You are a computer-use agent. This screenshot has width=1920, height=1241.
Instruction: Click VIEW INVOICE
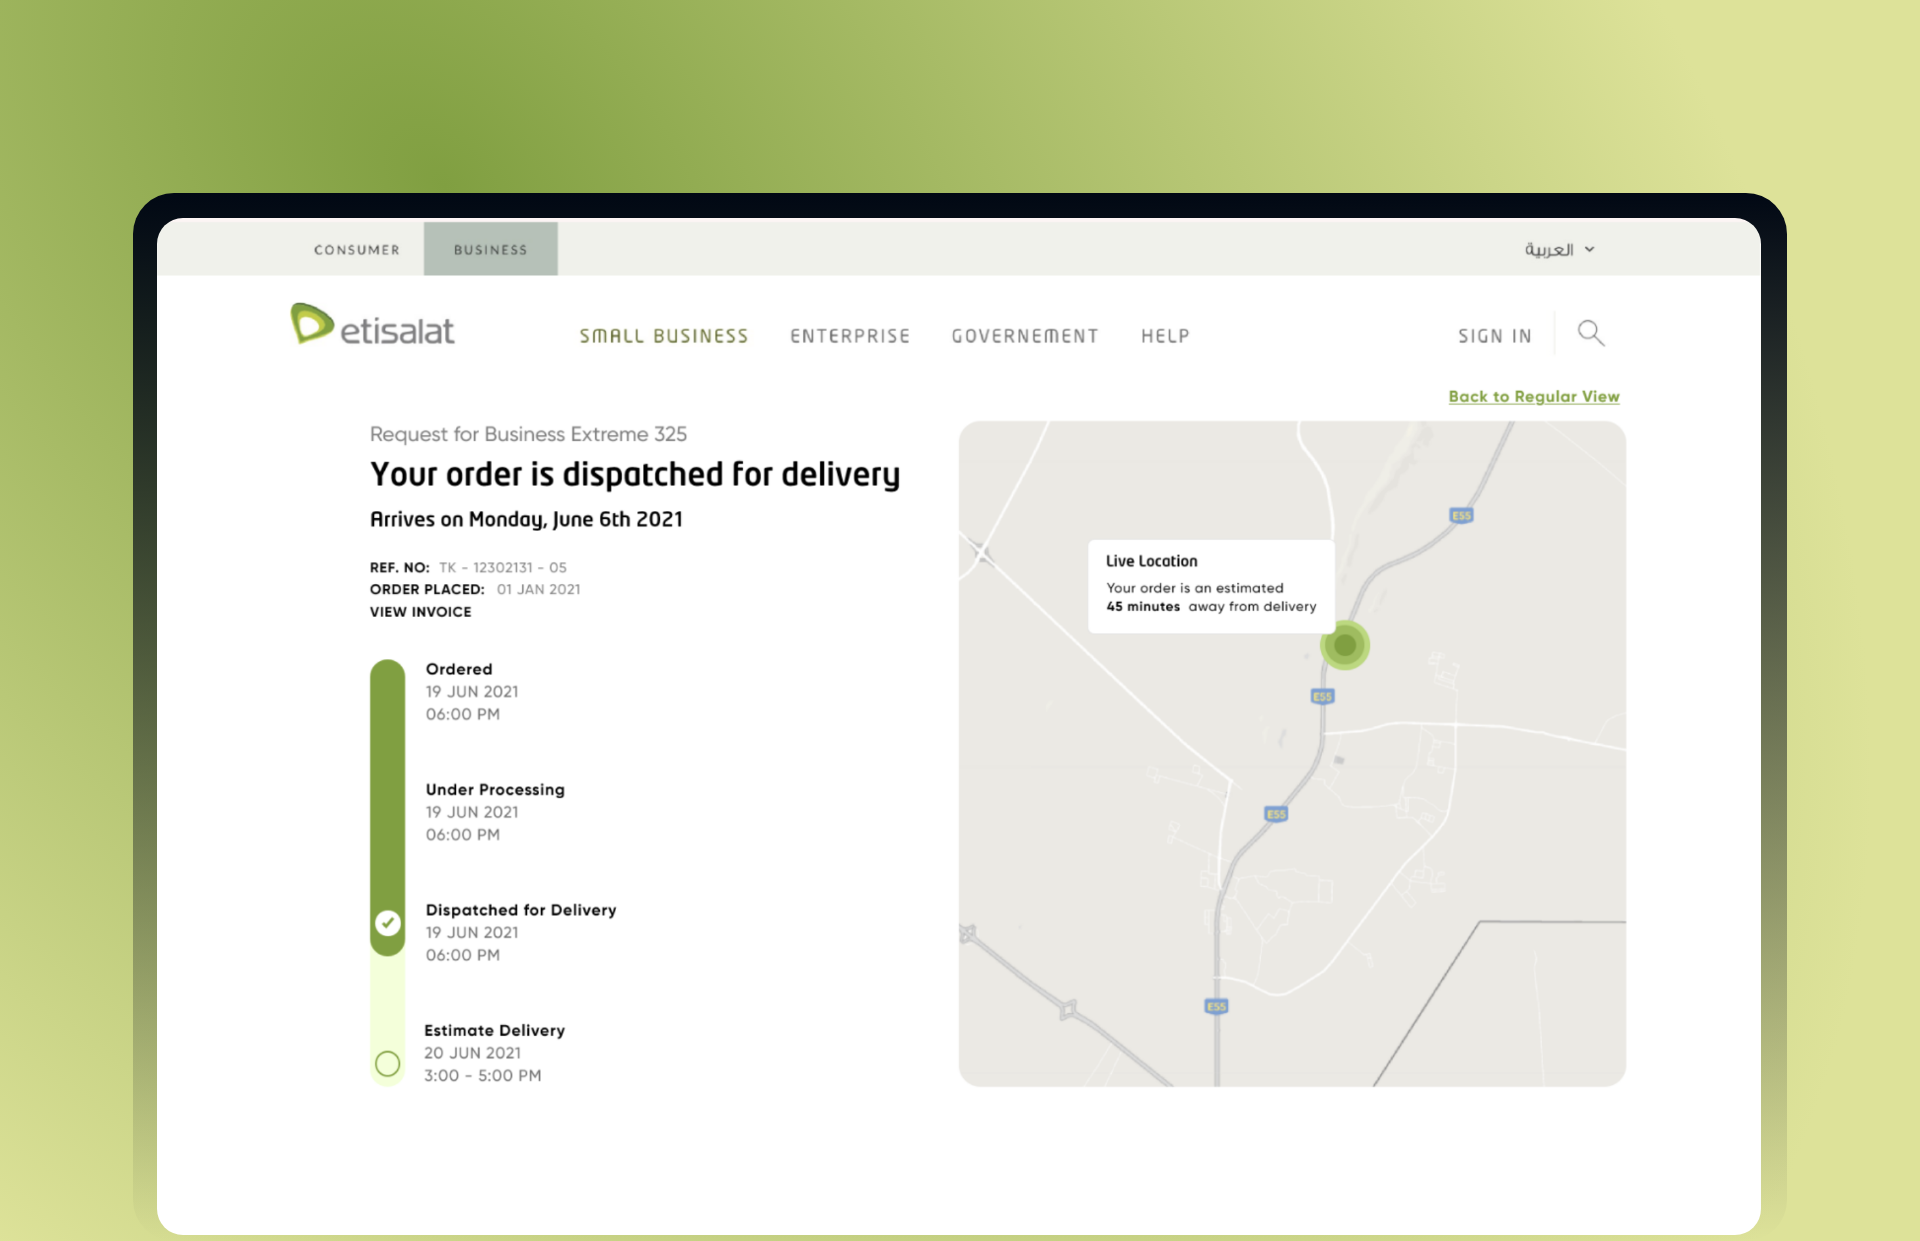coord(420,611)
